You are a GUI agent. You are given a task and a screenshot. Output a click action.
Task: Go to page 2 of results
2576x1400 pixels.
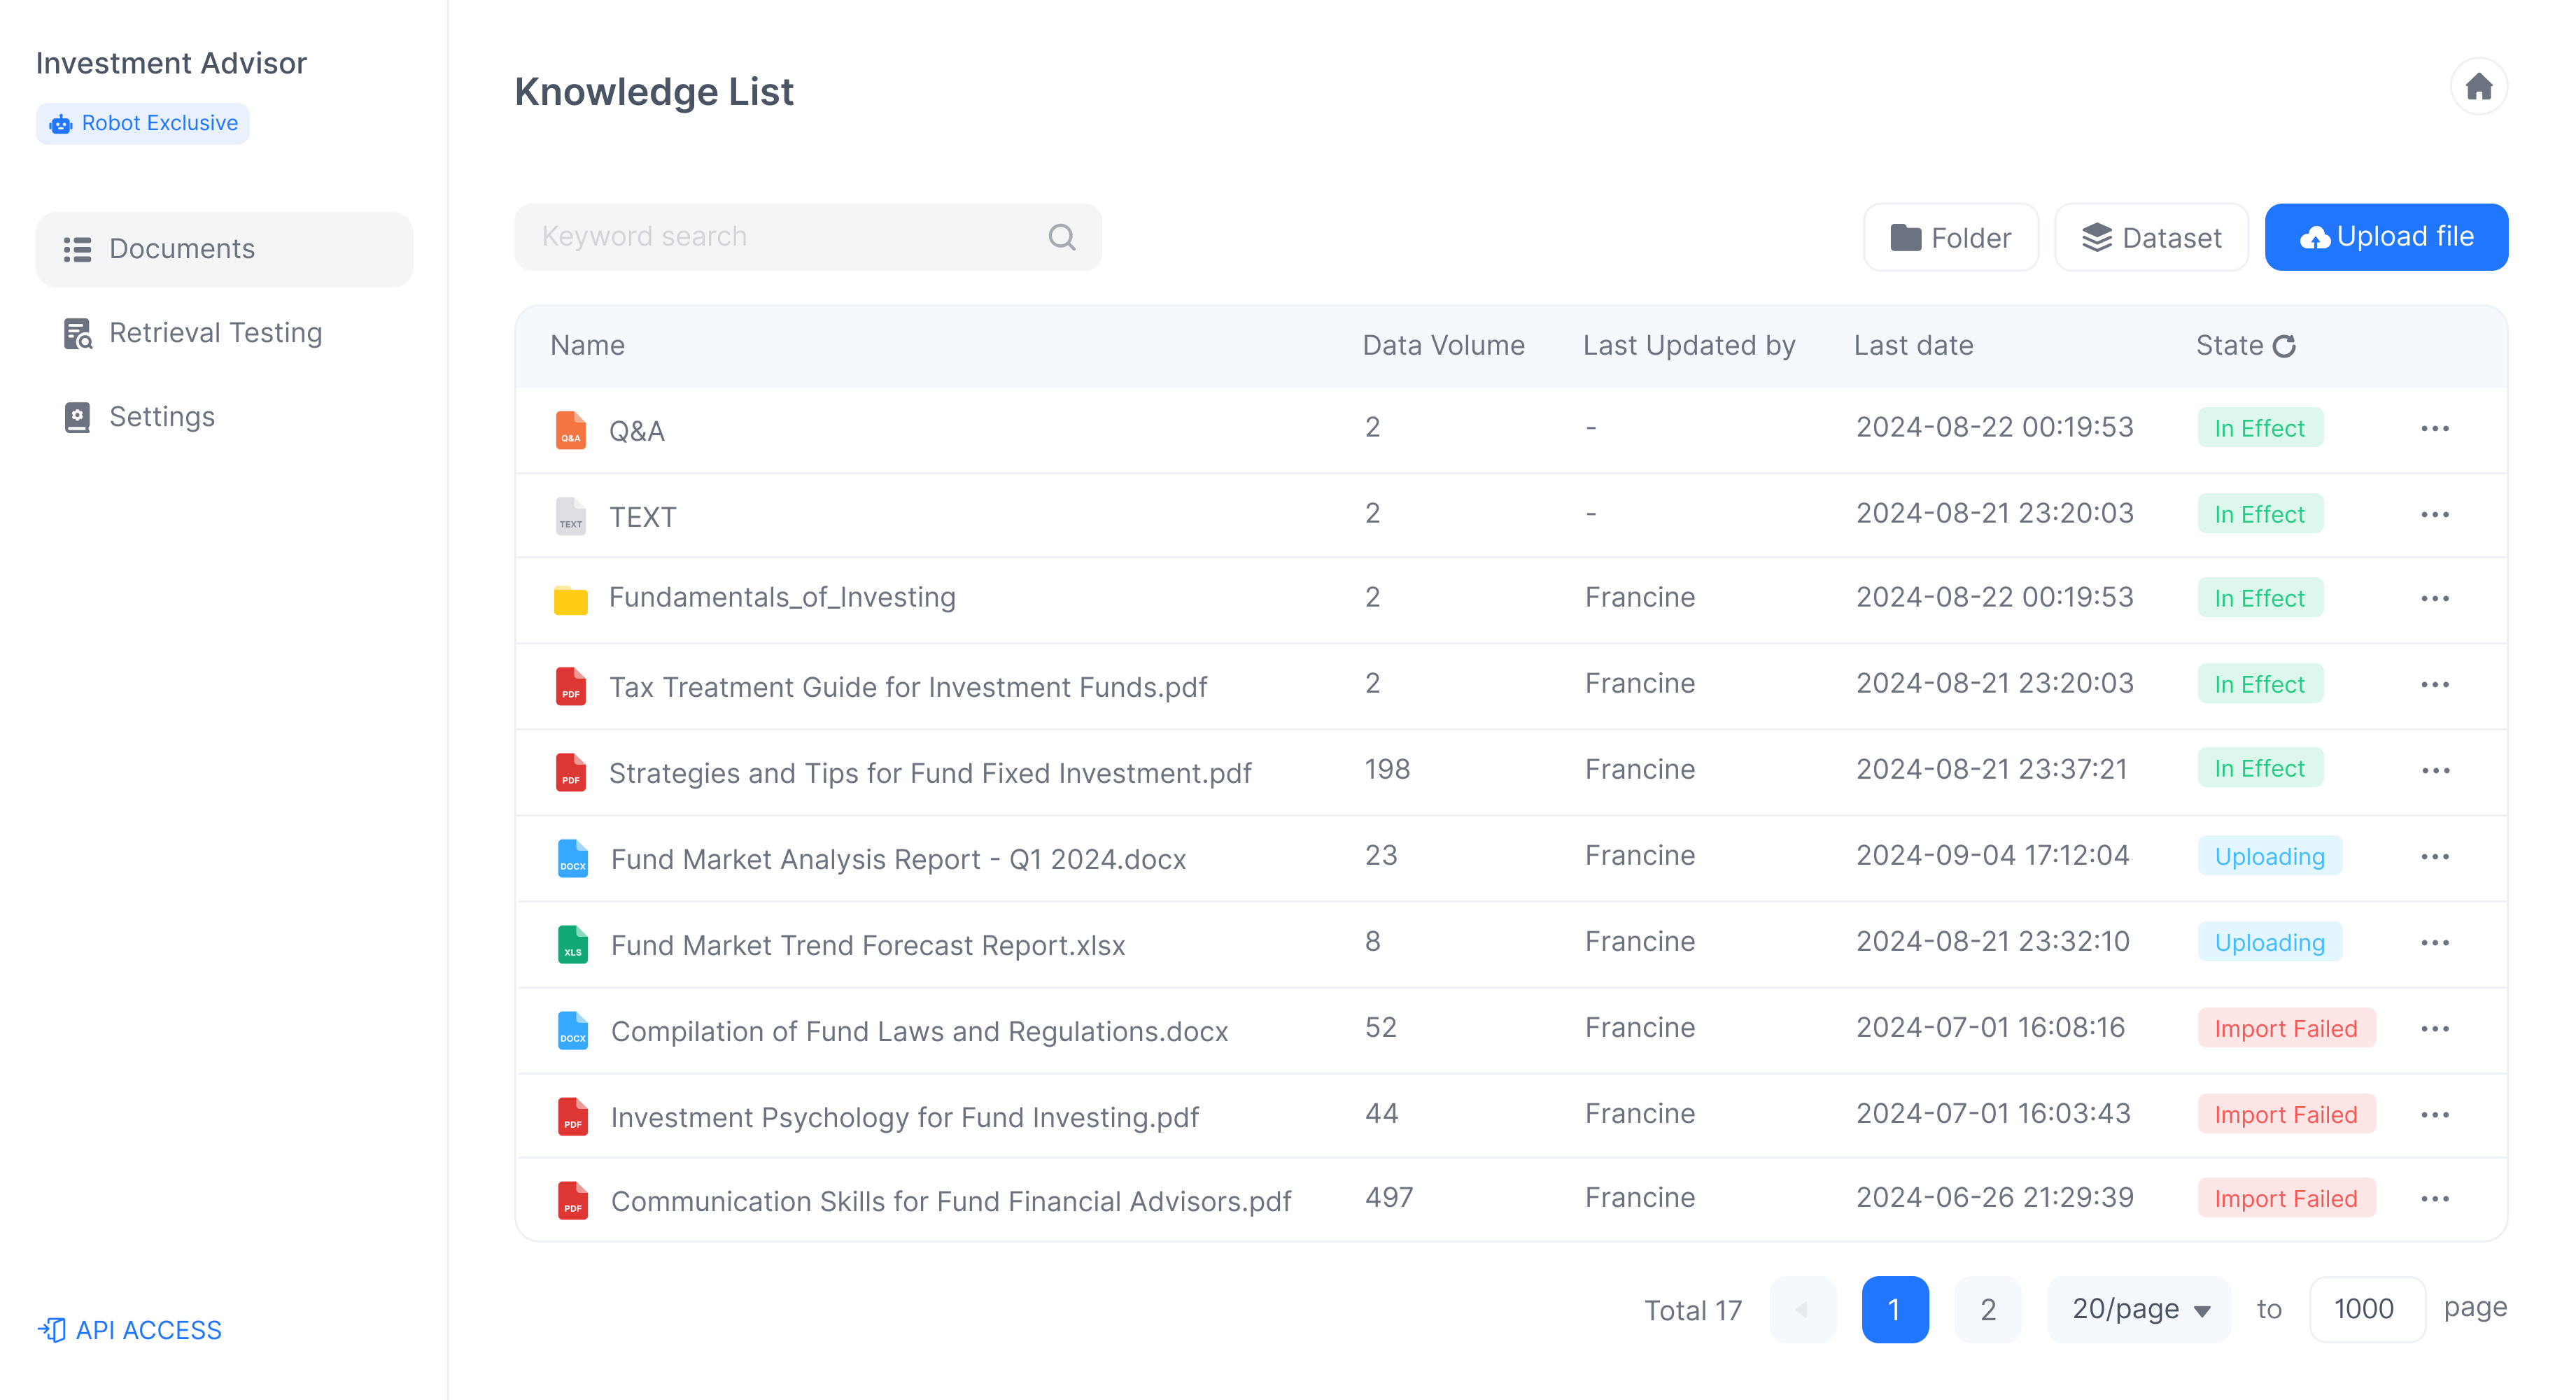coord(1988,1309)
